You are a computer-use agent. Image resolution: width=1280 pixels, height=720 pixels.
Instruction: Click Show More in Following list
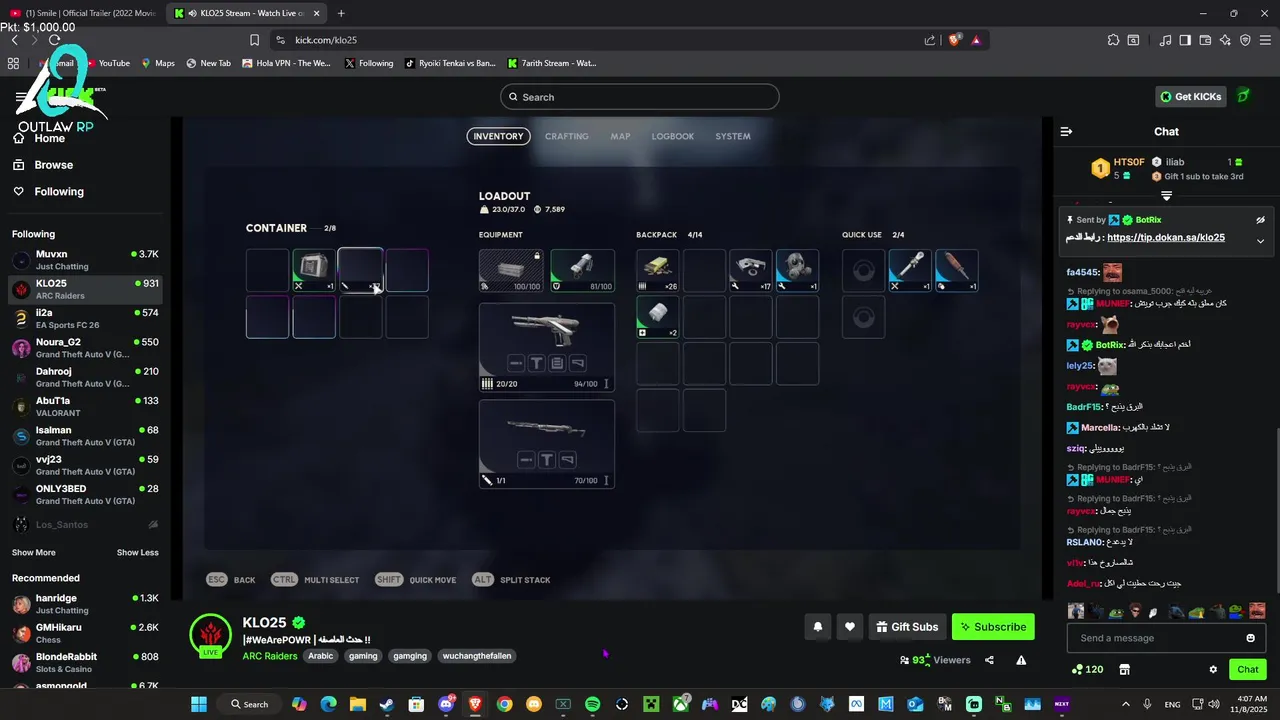point(34,552)
